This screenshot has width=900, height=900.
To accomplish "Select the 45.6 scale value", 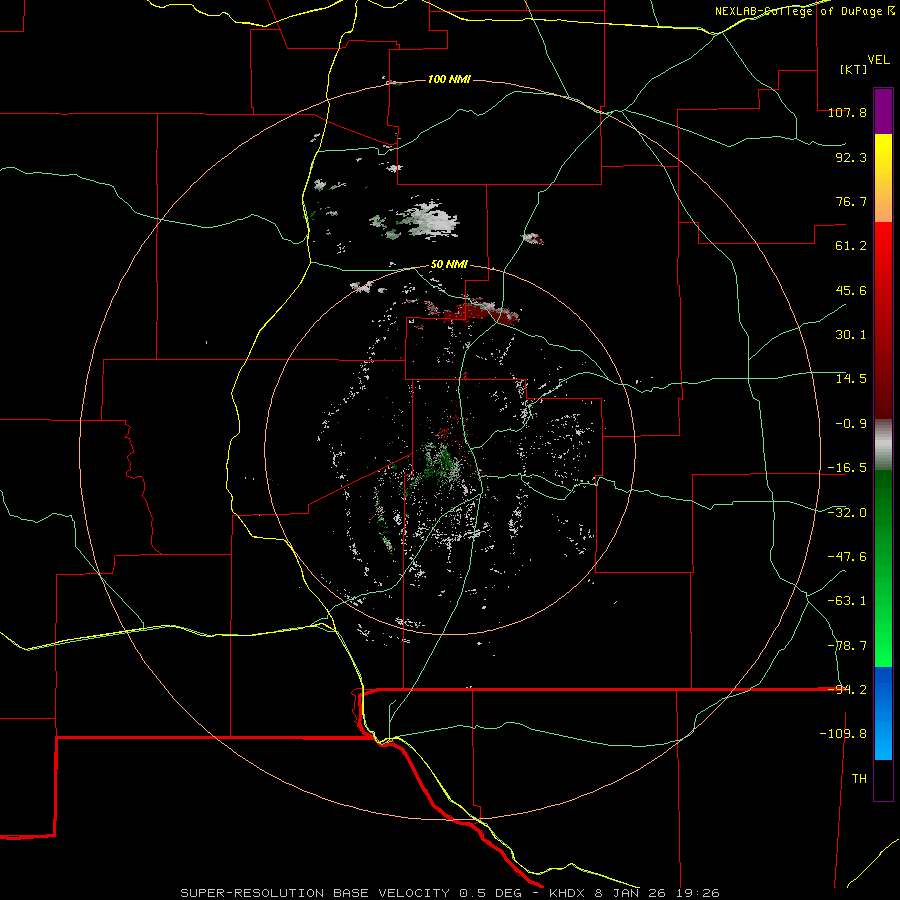I will pos(851,290).
